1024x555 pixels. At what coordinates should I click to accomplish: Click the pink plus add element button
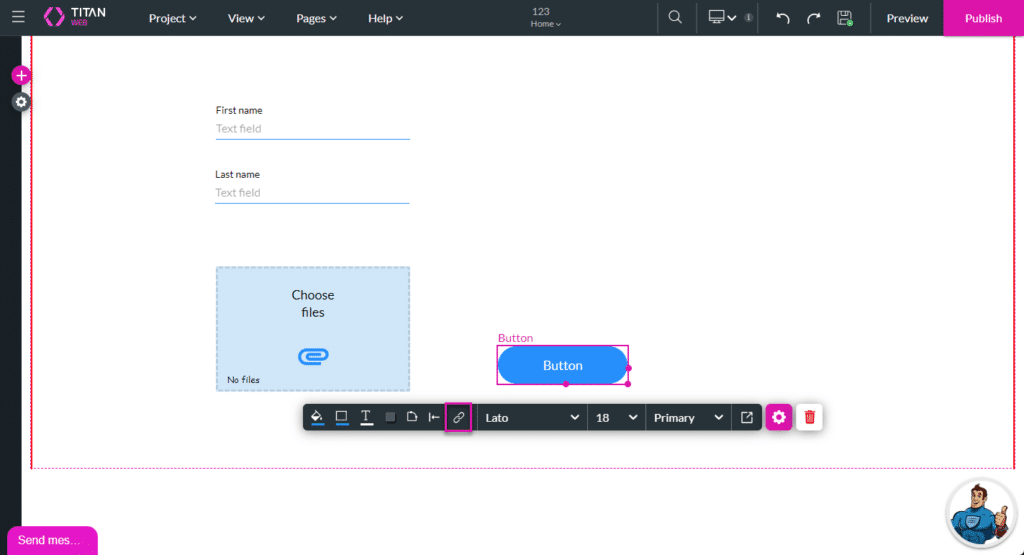pos(21,76)
